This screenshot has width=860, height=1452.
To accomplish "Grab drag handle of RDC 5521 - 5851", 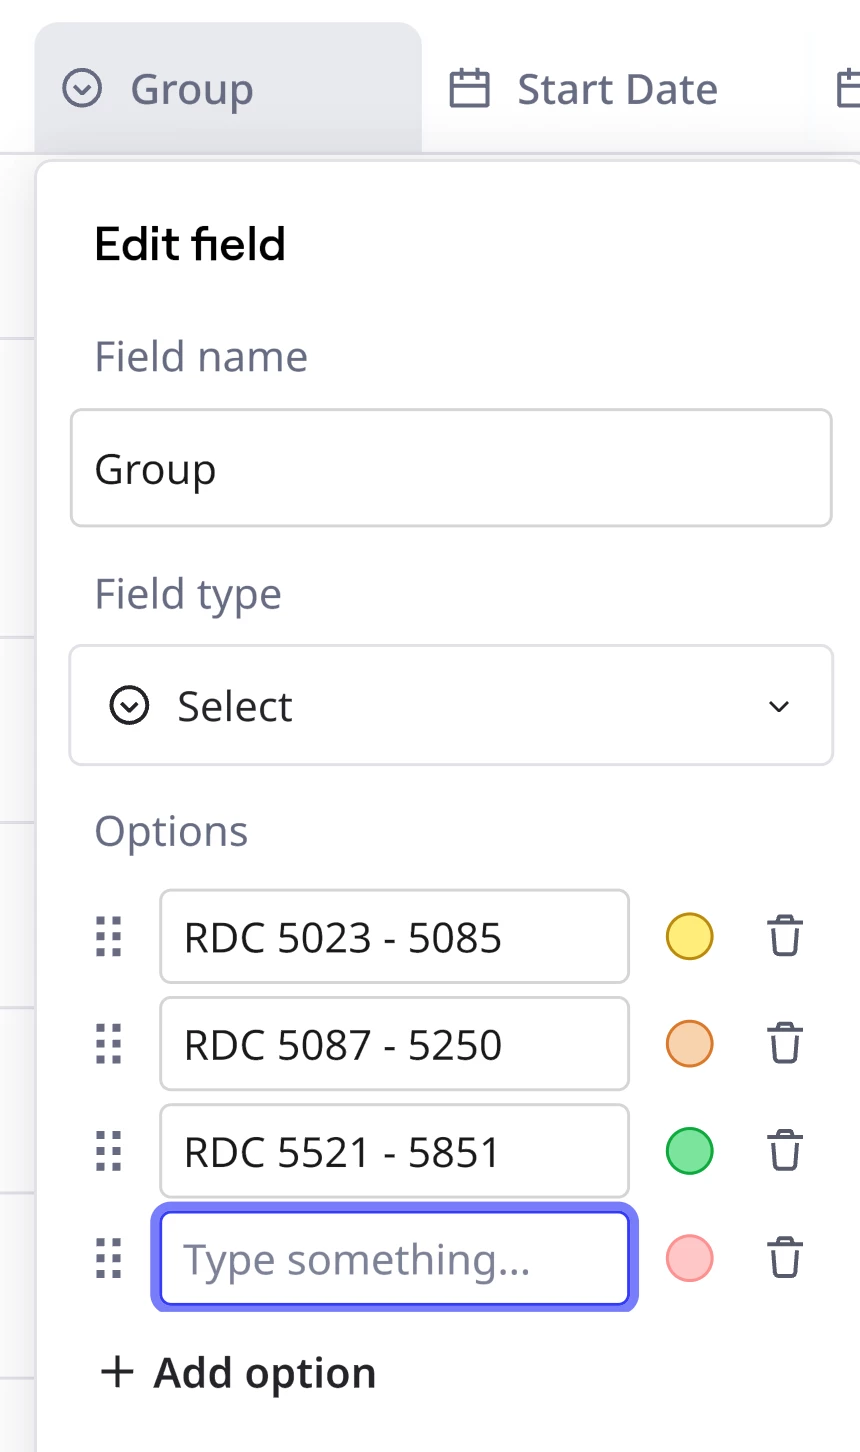I will (x=109, y=1151).
